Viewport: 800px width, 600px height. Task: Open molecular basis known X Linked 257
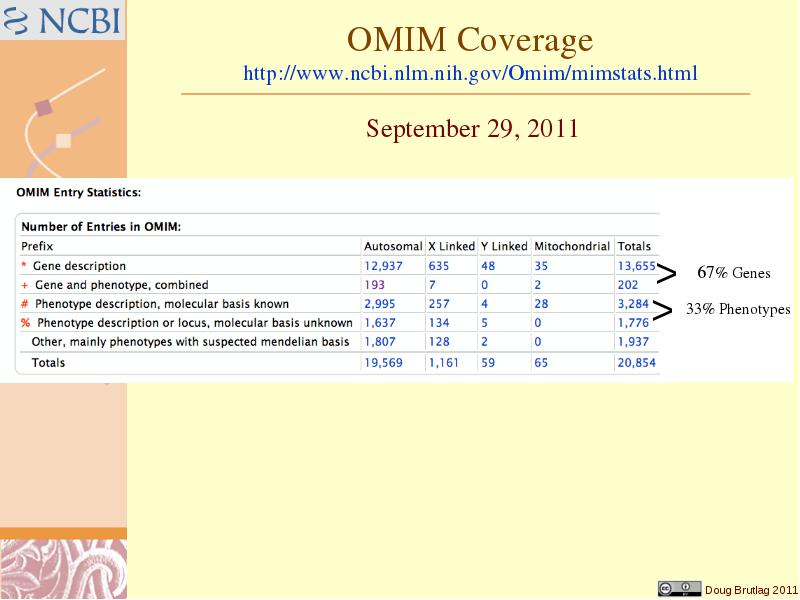pos(439,304)
